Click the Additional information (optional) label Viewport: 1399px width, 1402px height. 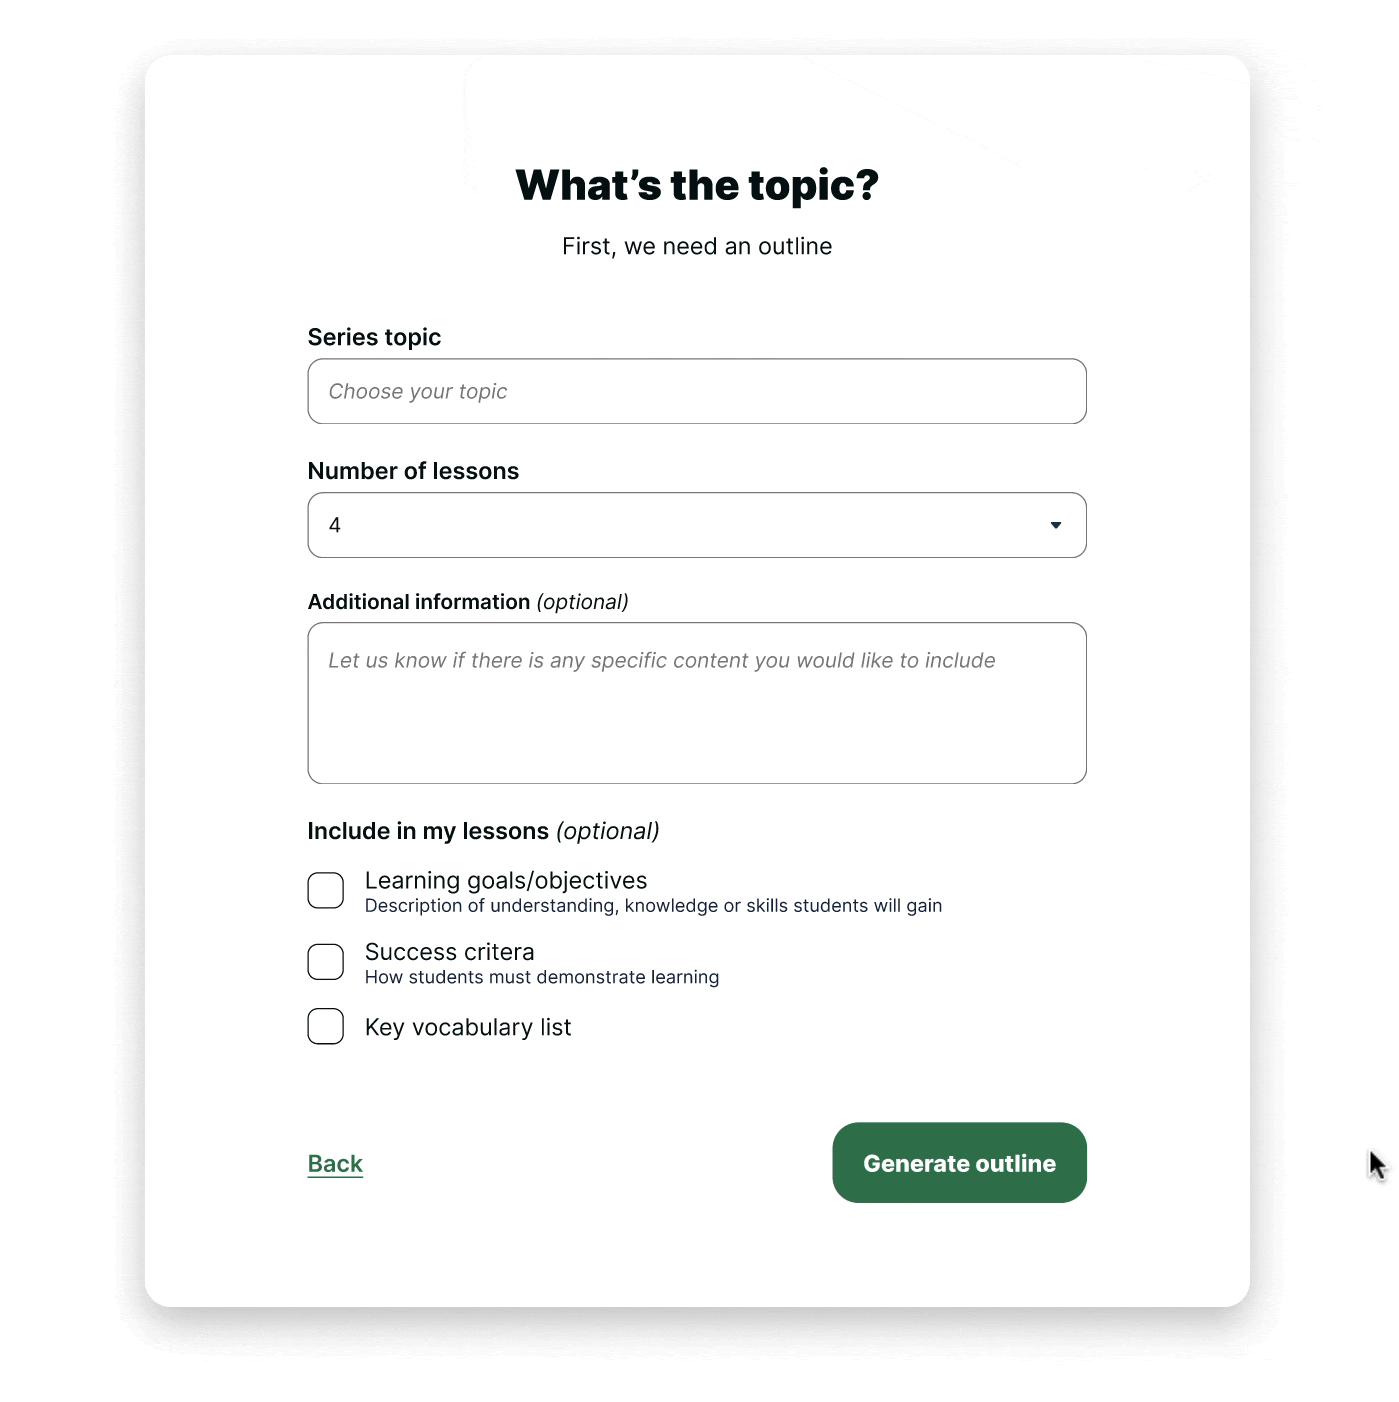coord(468,602)
